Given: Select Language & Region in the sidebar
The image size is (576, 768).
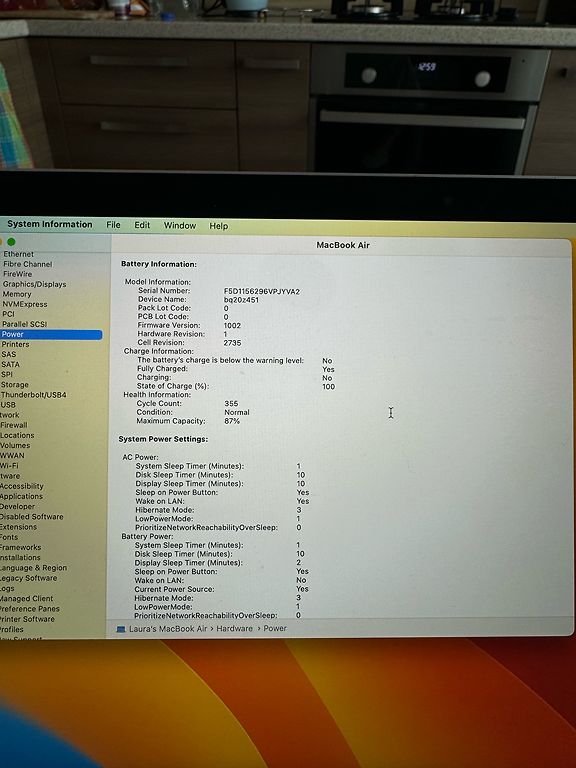Looking at the screenshot, I should (x=33, y=568).
